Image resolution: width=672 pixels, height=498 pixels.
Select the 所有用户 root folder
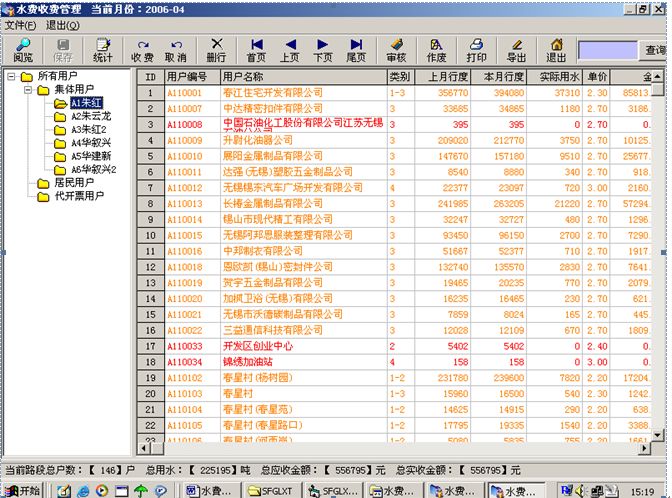click(x=57, y=76)
